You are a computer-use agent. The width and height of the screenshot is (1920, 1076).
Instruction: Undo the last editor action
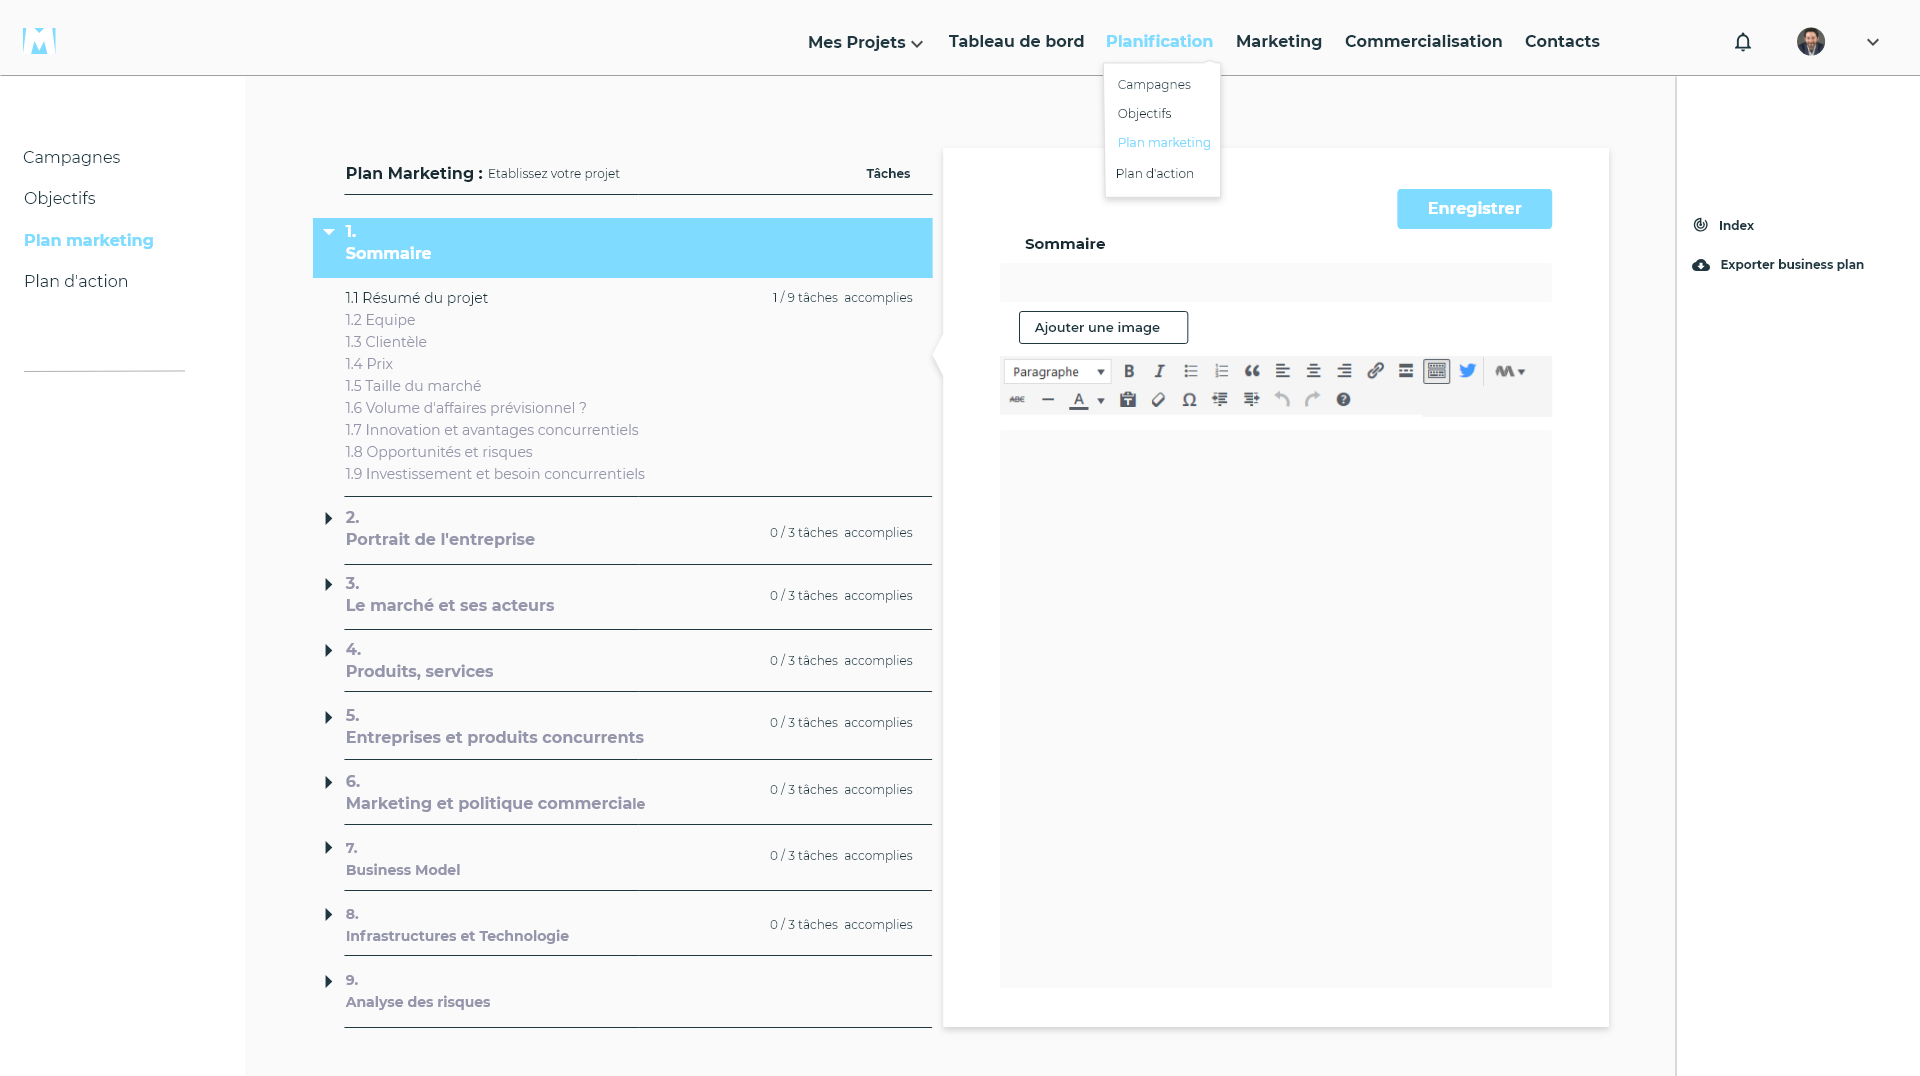(x=1282, y=399)
